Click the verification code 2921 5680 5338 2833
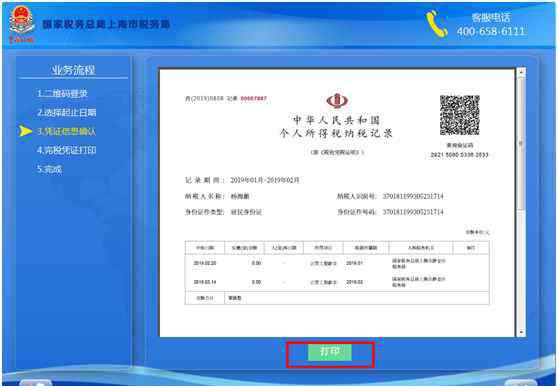Viewport: 558px width, 386px height. tap(459, 155)
